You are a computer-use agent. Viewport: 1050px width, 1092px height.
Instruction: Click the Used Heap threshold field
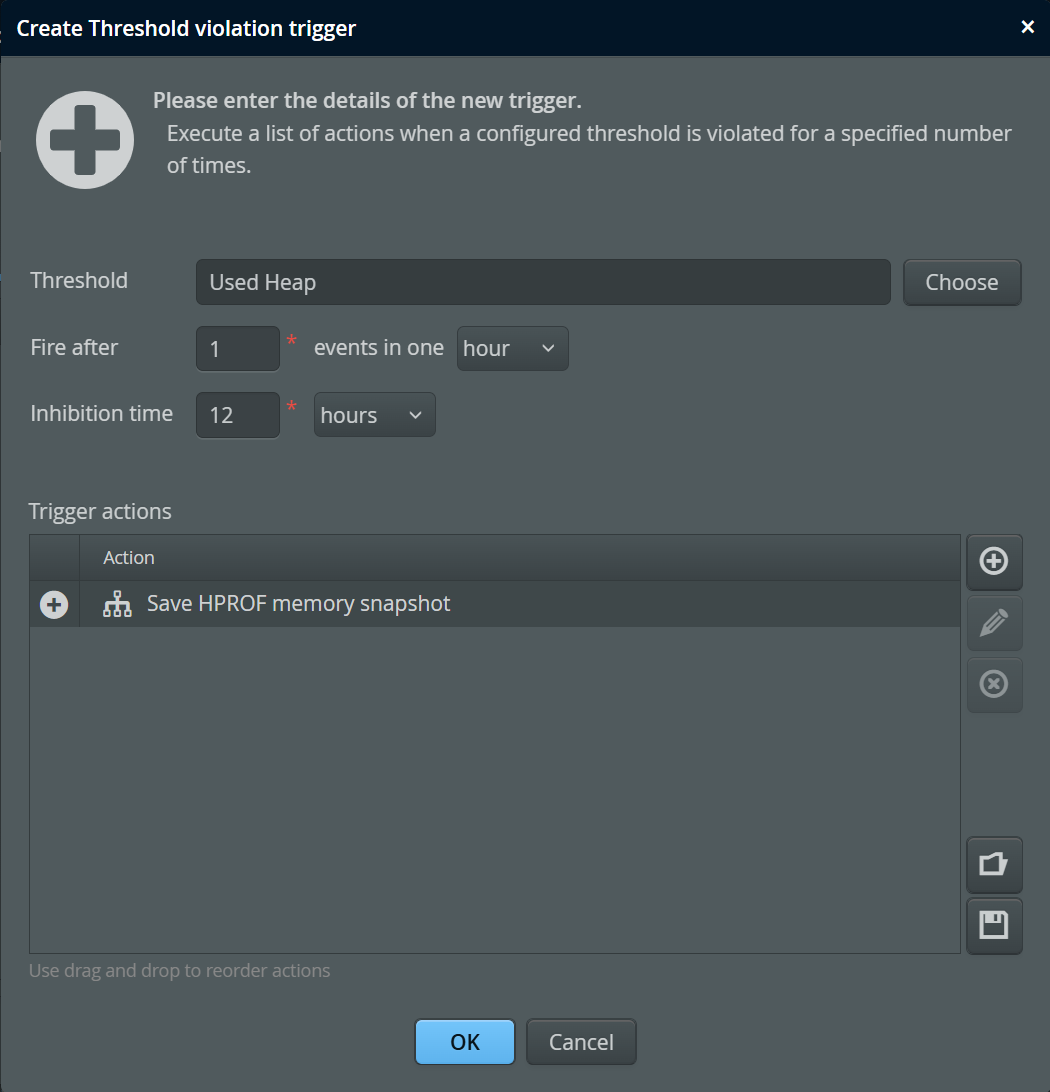pyautogui.click(x=542, y=282)
